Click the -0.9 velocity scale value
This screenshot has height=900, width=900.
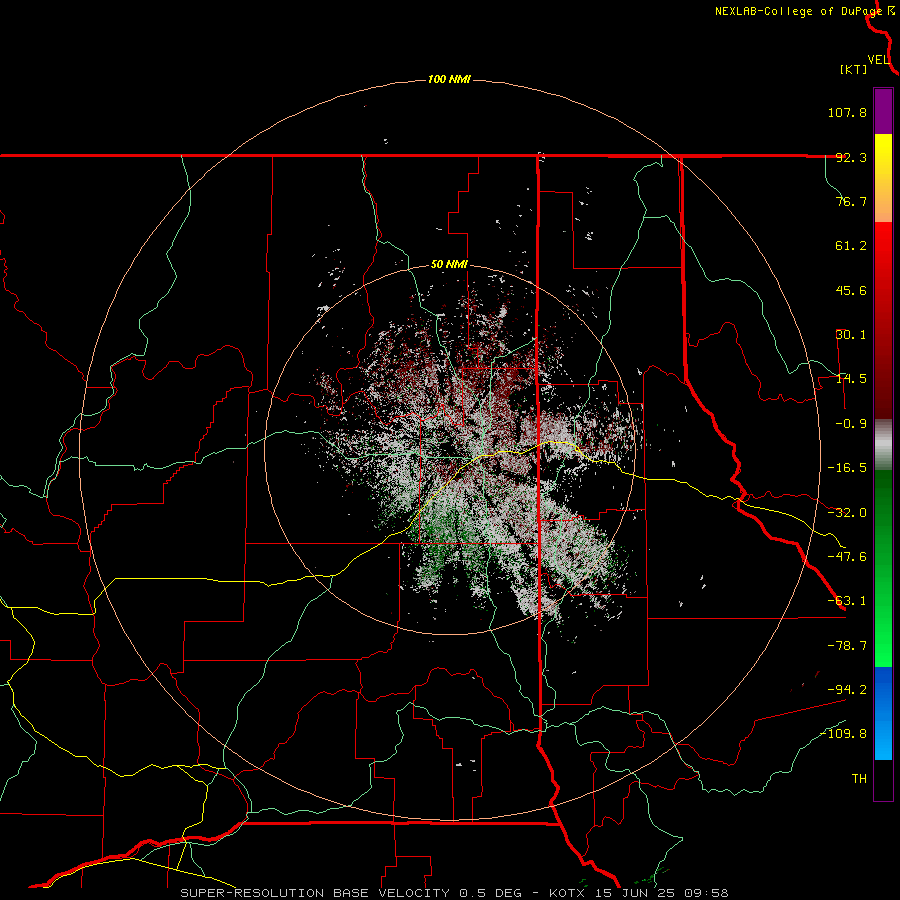[x=851, y=424]
